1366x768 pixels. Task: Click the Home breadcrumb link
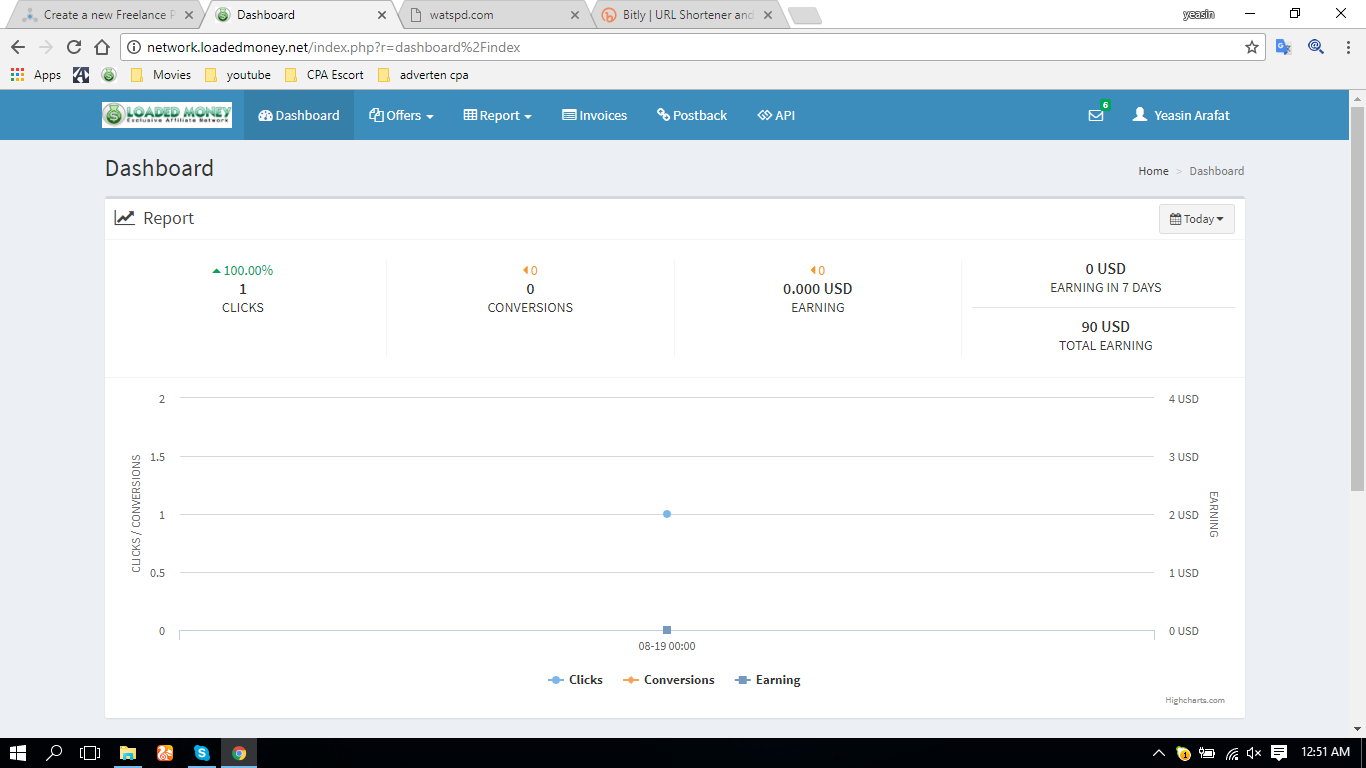(x=1153, y=171)
